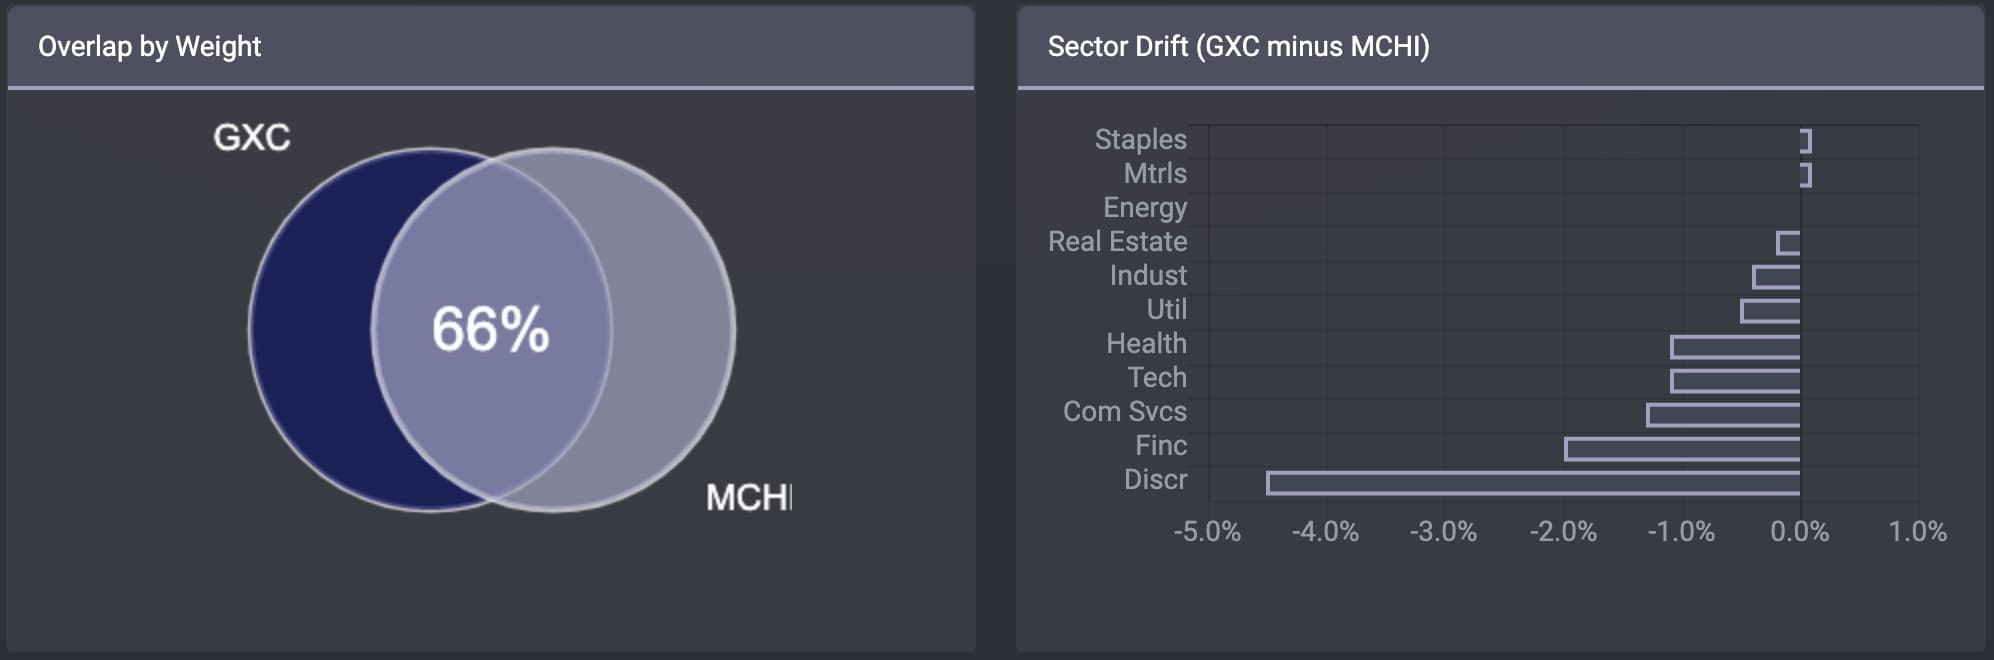Click the Energy sector label
1994x660 pixels.
(x=1145, y=207)
